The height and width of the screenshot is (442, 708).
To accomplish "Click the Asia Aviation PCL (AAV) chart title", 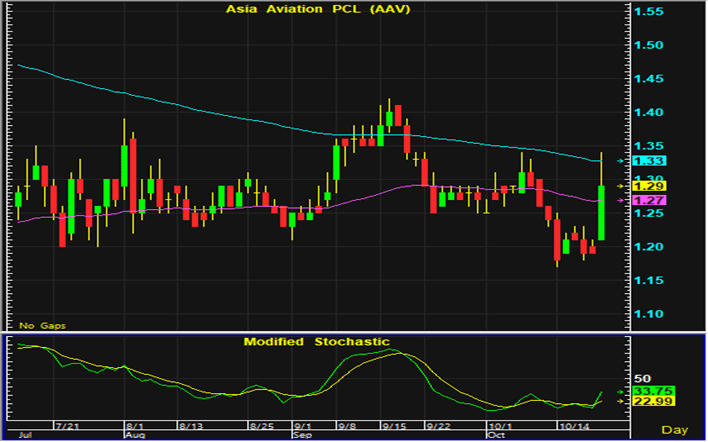I will [x=318, y=9].
